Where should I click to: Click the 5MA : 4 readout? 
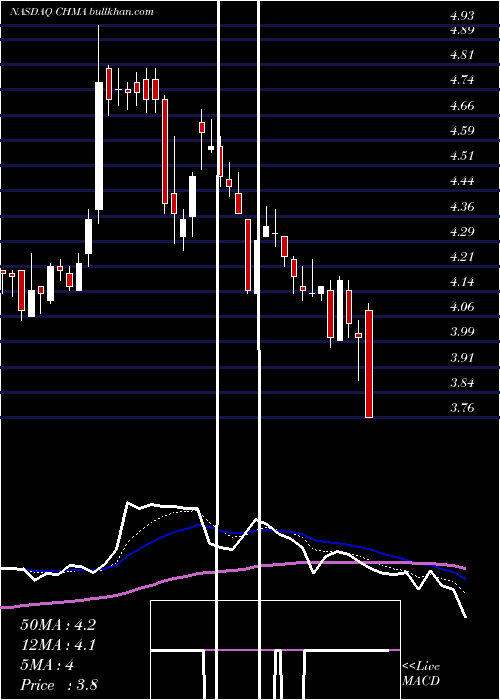point(47,665)
